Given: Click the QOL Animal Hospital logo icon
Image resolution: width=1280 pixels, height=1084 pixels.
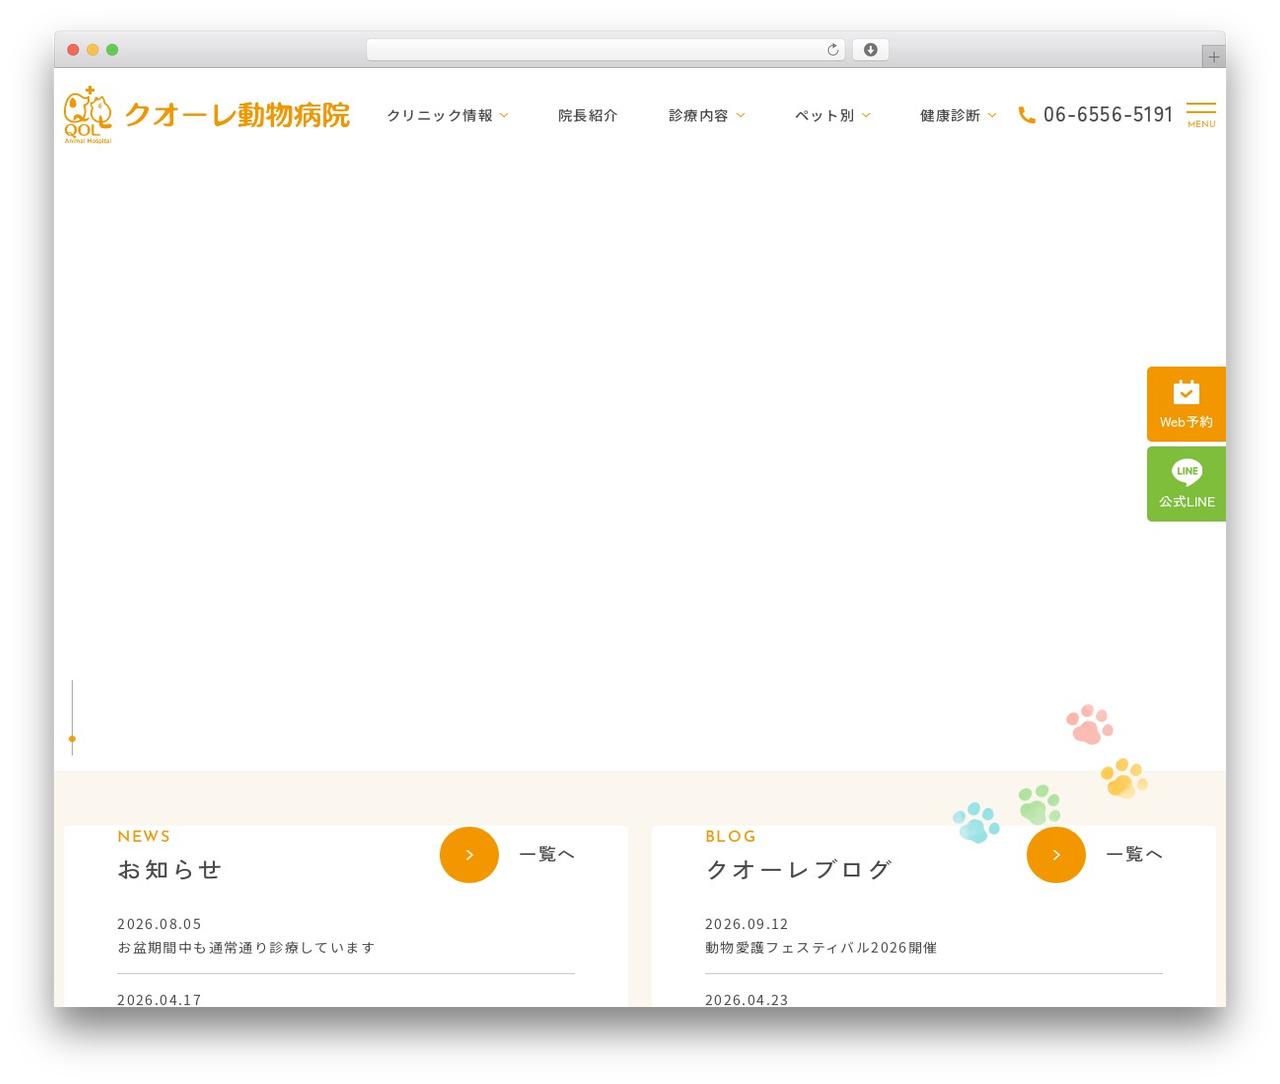Looking at the screenshot, I should click(x=88, y=115).
